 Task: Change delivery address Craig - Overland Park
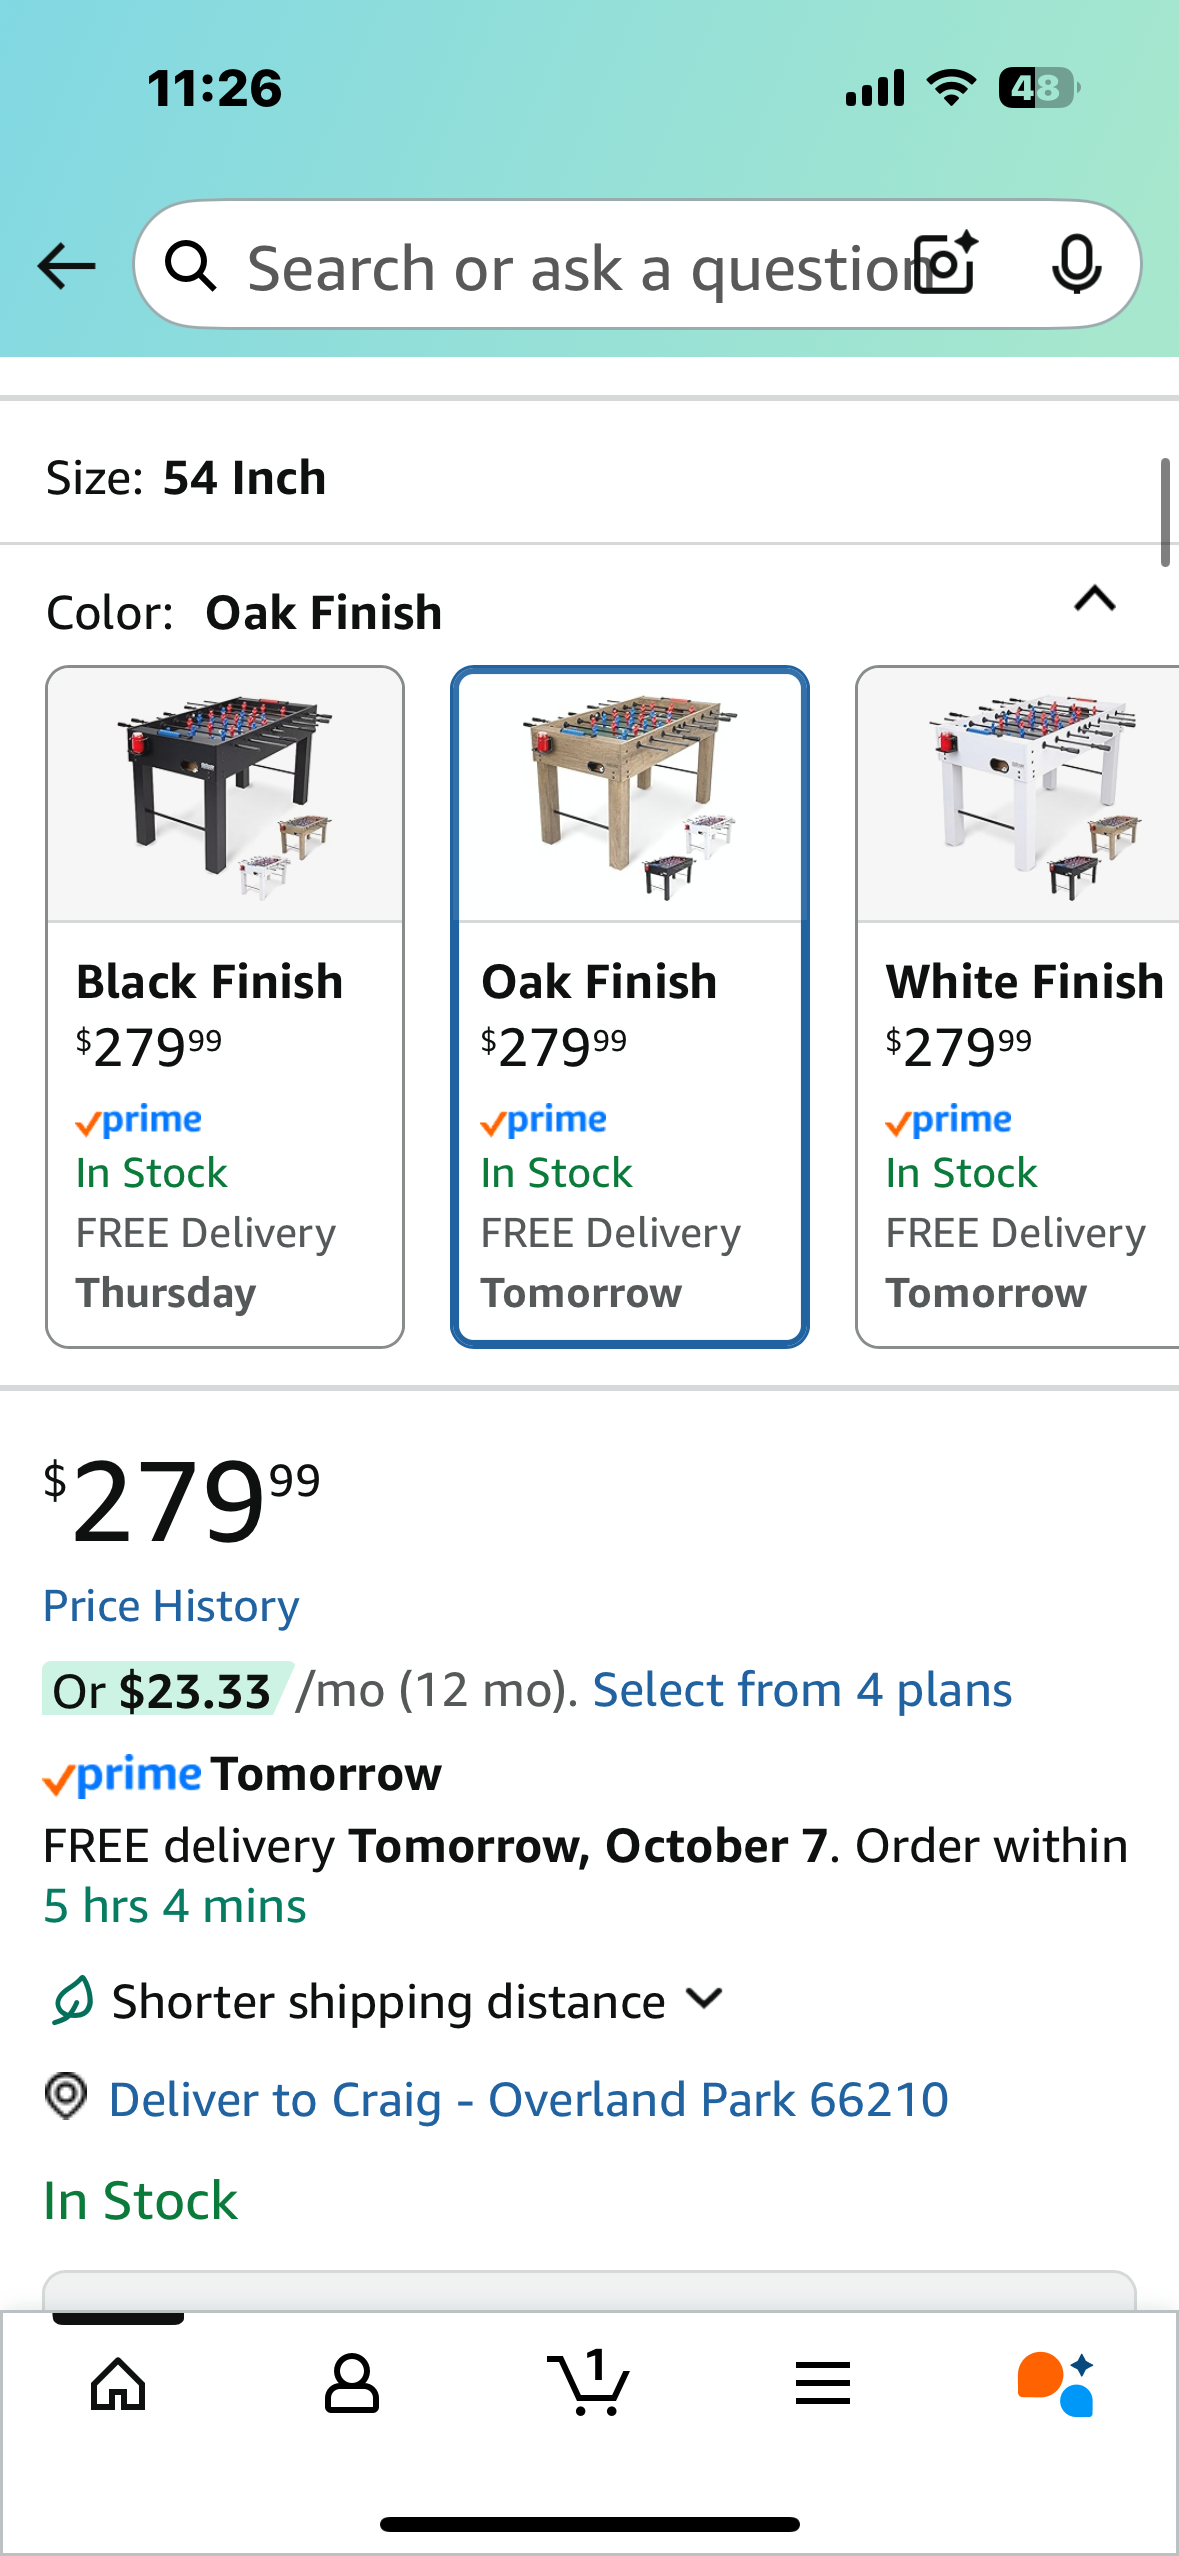[x=528, y=2099]
